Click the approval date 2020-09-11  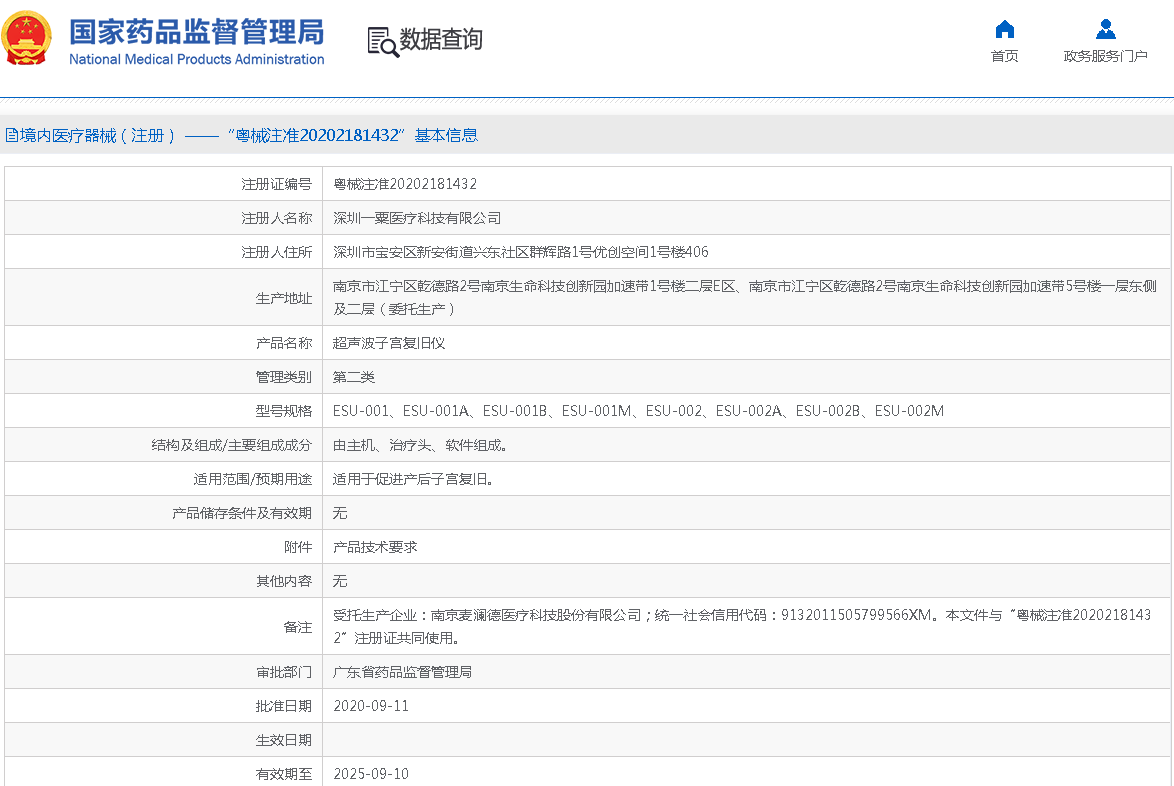(371, 706)
